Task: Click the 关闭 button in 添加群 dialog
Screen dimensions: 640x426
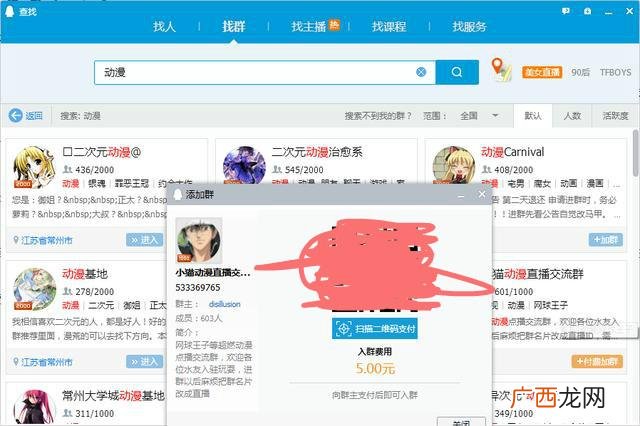Action: pos(462,422)
